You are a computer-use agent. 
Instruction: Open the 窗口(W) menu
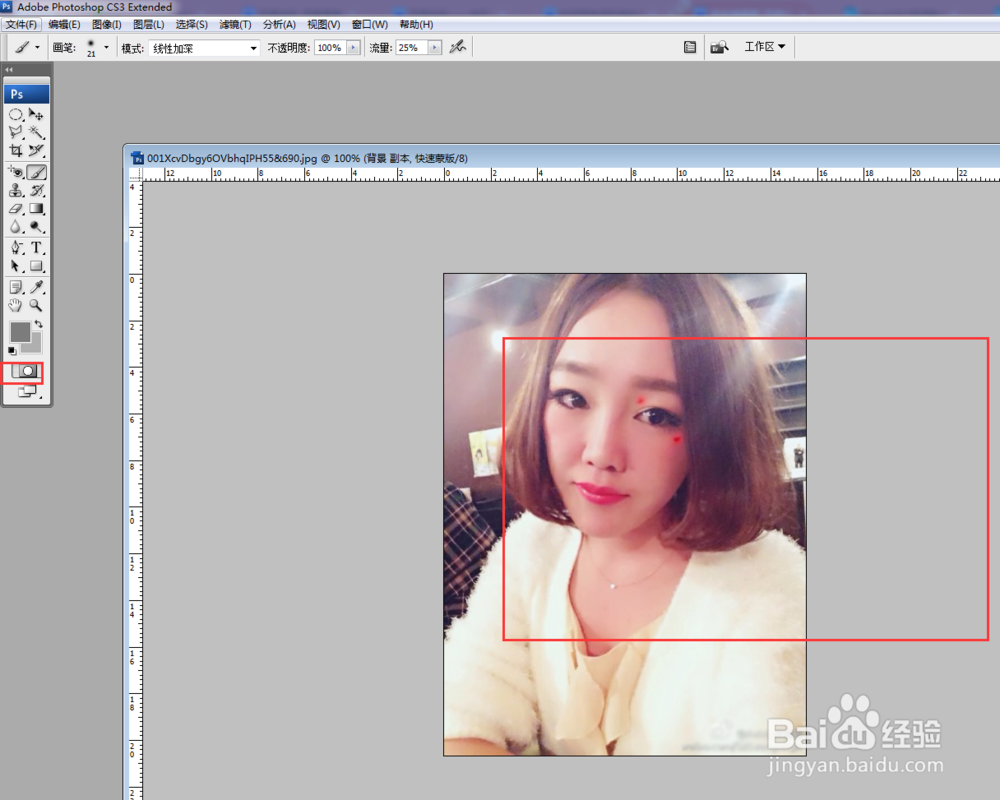click(x=369, y=24)
